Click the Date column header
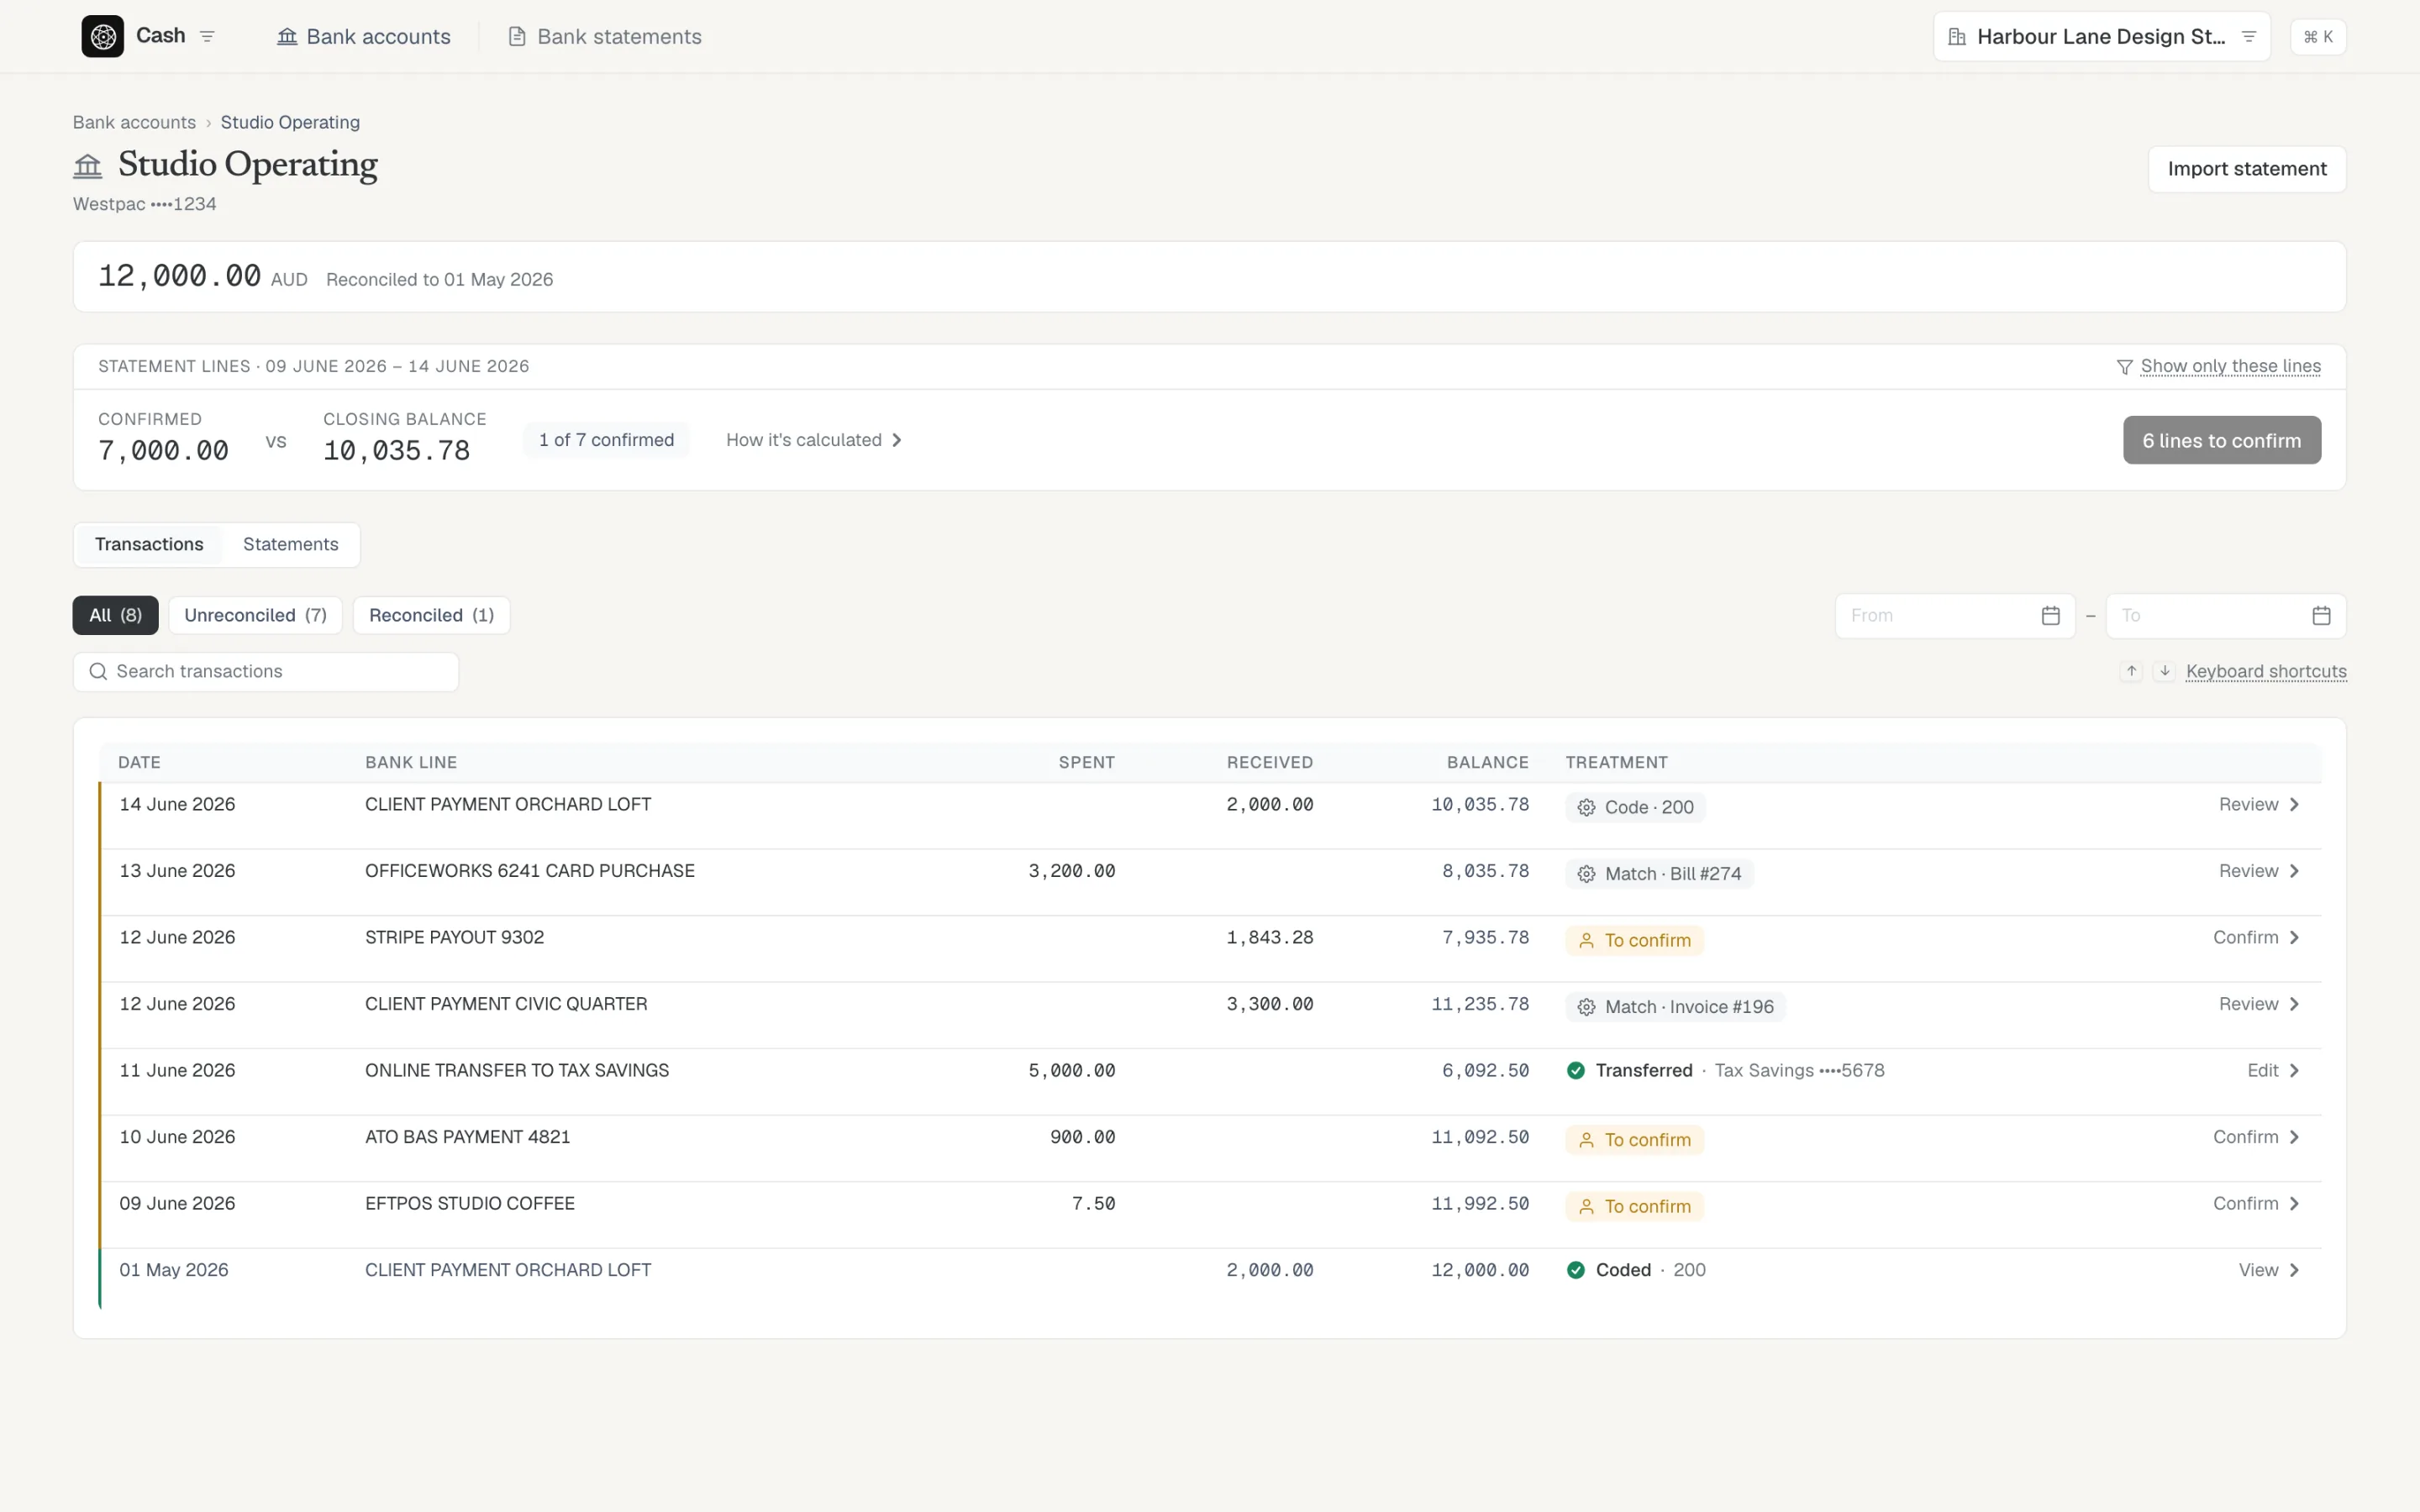Image resolution: width=2420 pixels, height=1512 pixels. pos(139,762)
